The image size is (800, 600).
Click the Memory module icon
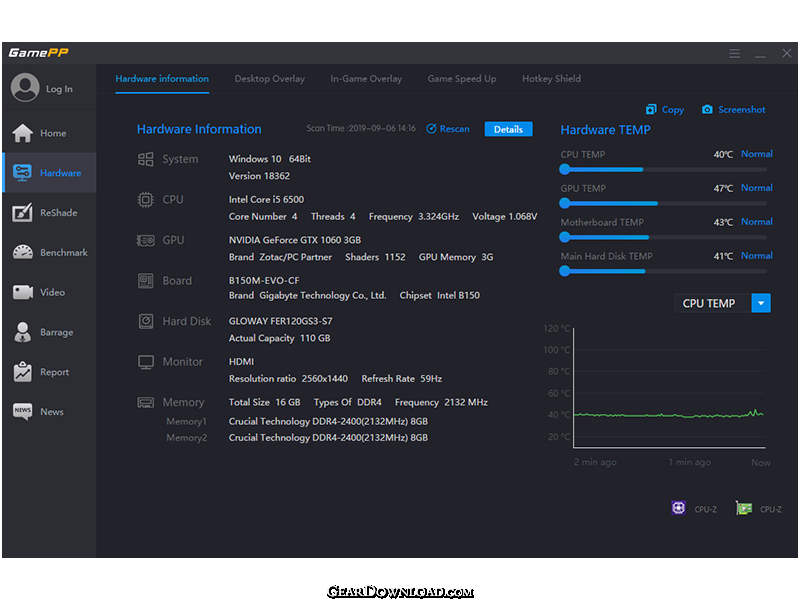click(145, 403)
